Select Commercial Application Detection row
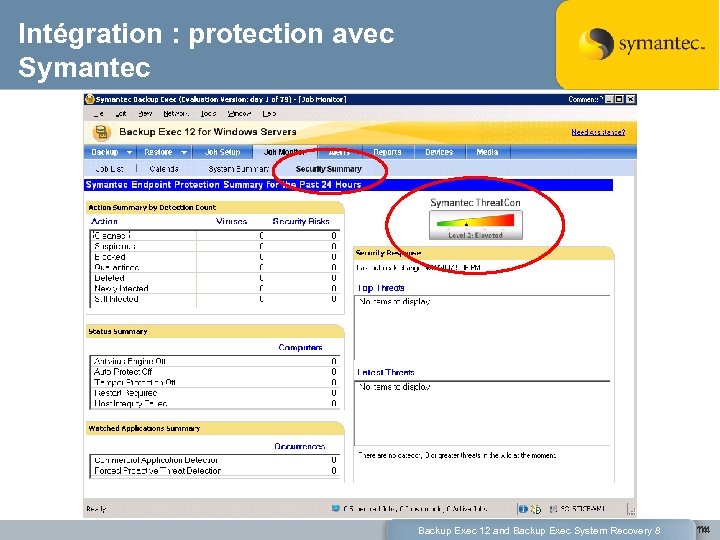The height and width of the screenshot is (540, 720). point(215,460)
